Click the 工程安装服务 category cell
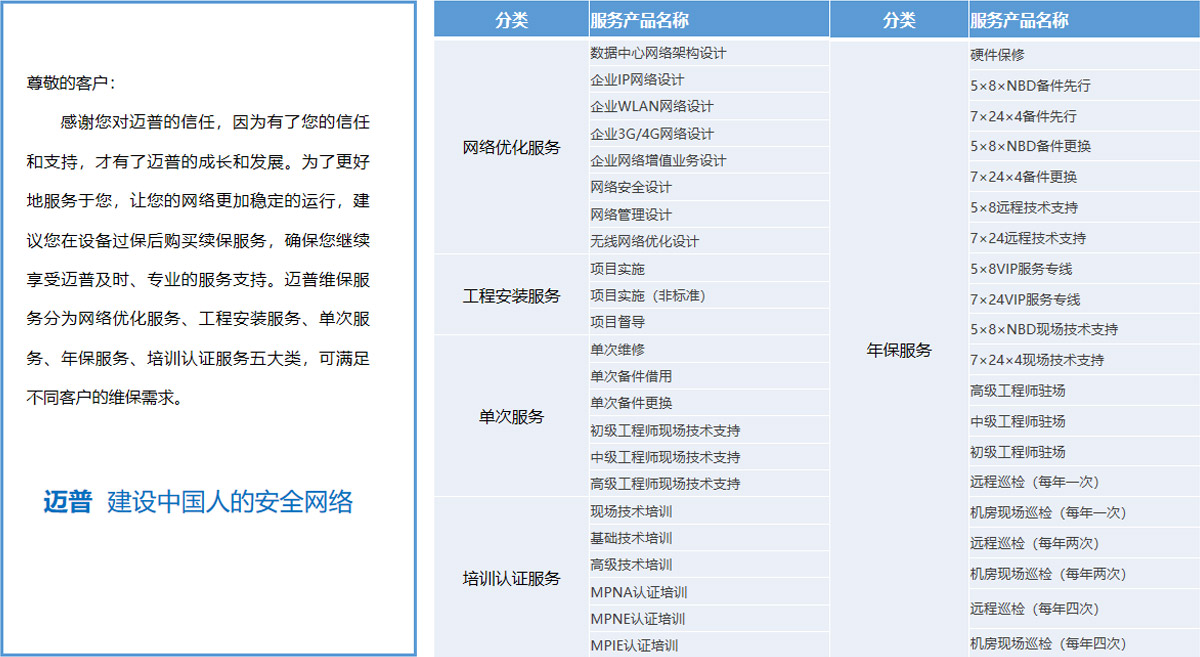This screenshot has height=657, width=1200. 511,296
